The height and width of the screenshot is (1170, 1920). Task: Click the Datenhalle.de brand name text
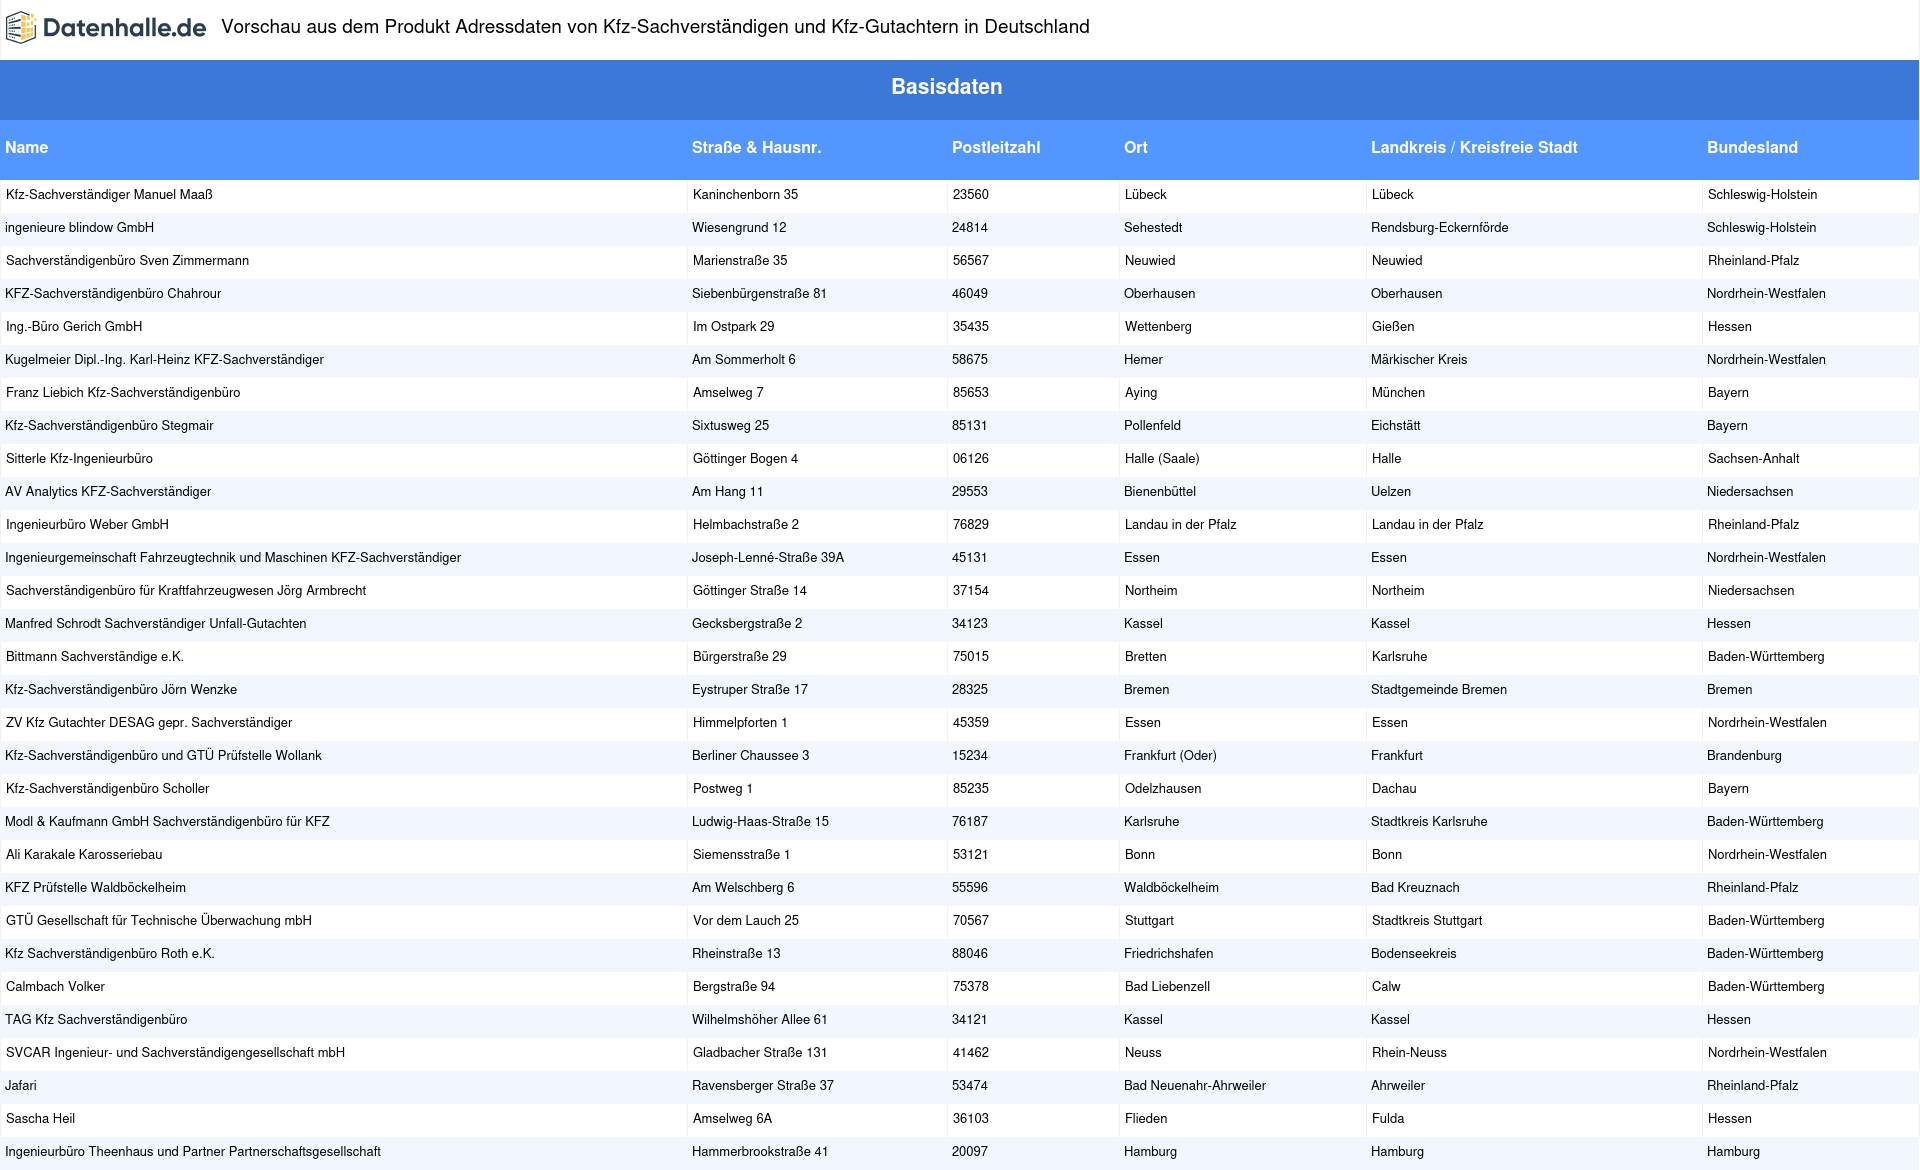[124, 28]
